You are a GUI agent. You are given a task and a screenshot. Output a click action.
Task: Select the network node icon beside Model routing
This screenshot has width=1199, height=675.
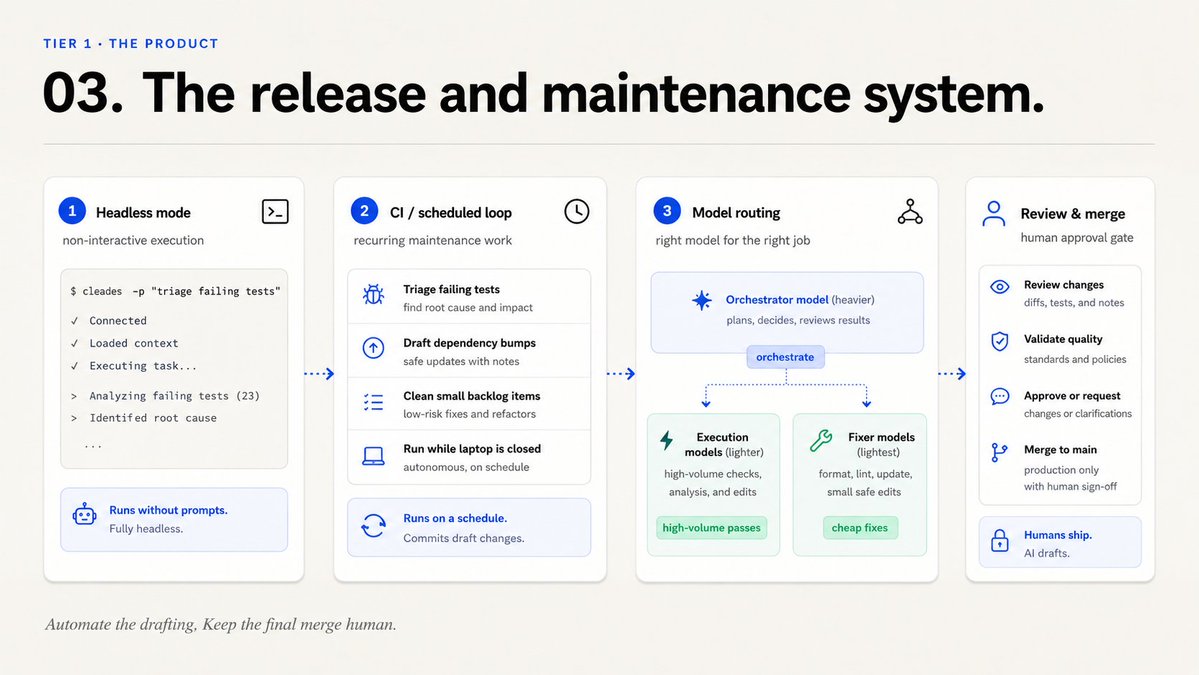[x=910, y=212]
